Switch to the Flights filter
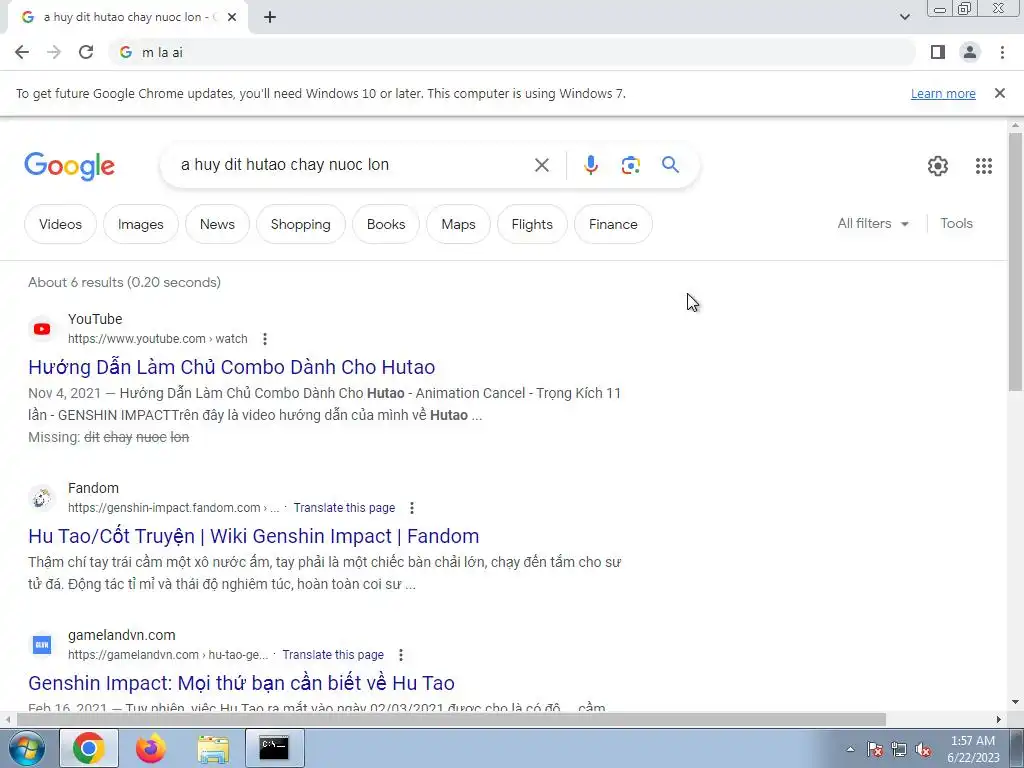The image size is (1024, 768). pos(532,224)
